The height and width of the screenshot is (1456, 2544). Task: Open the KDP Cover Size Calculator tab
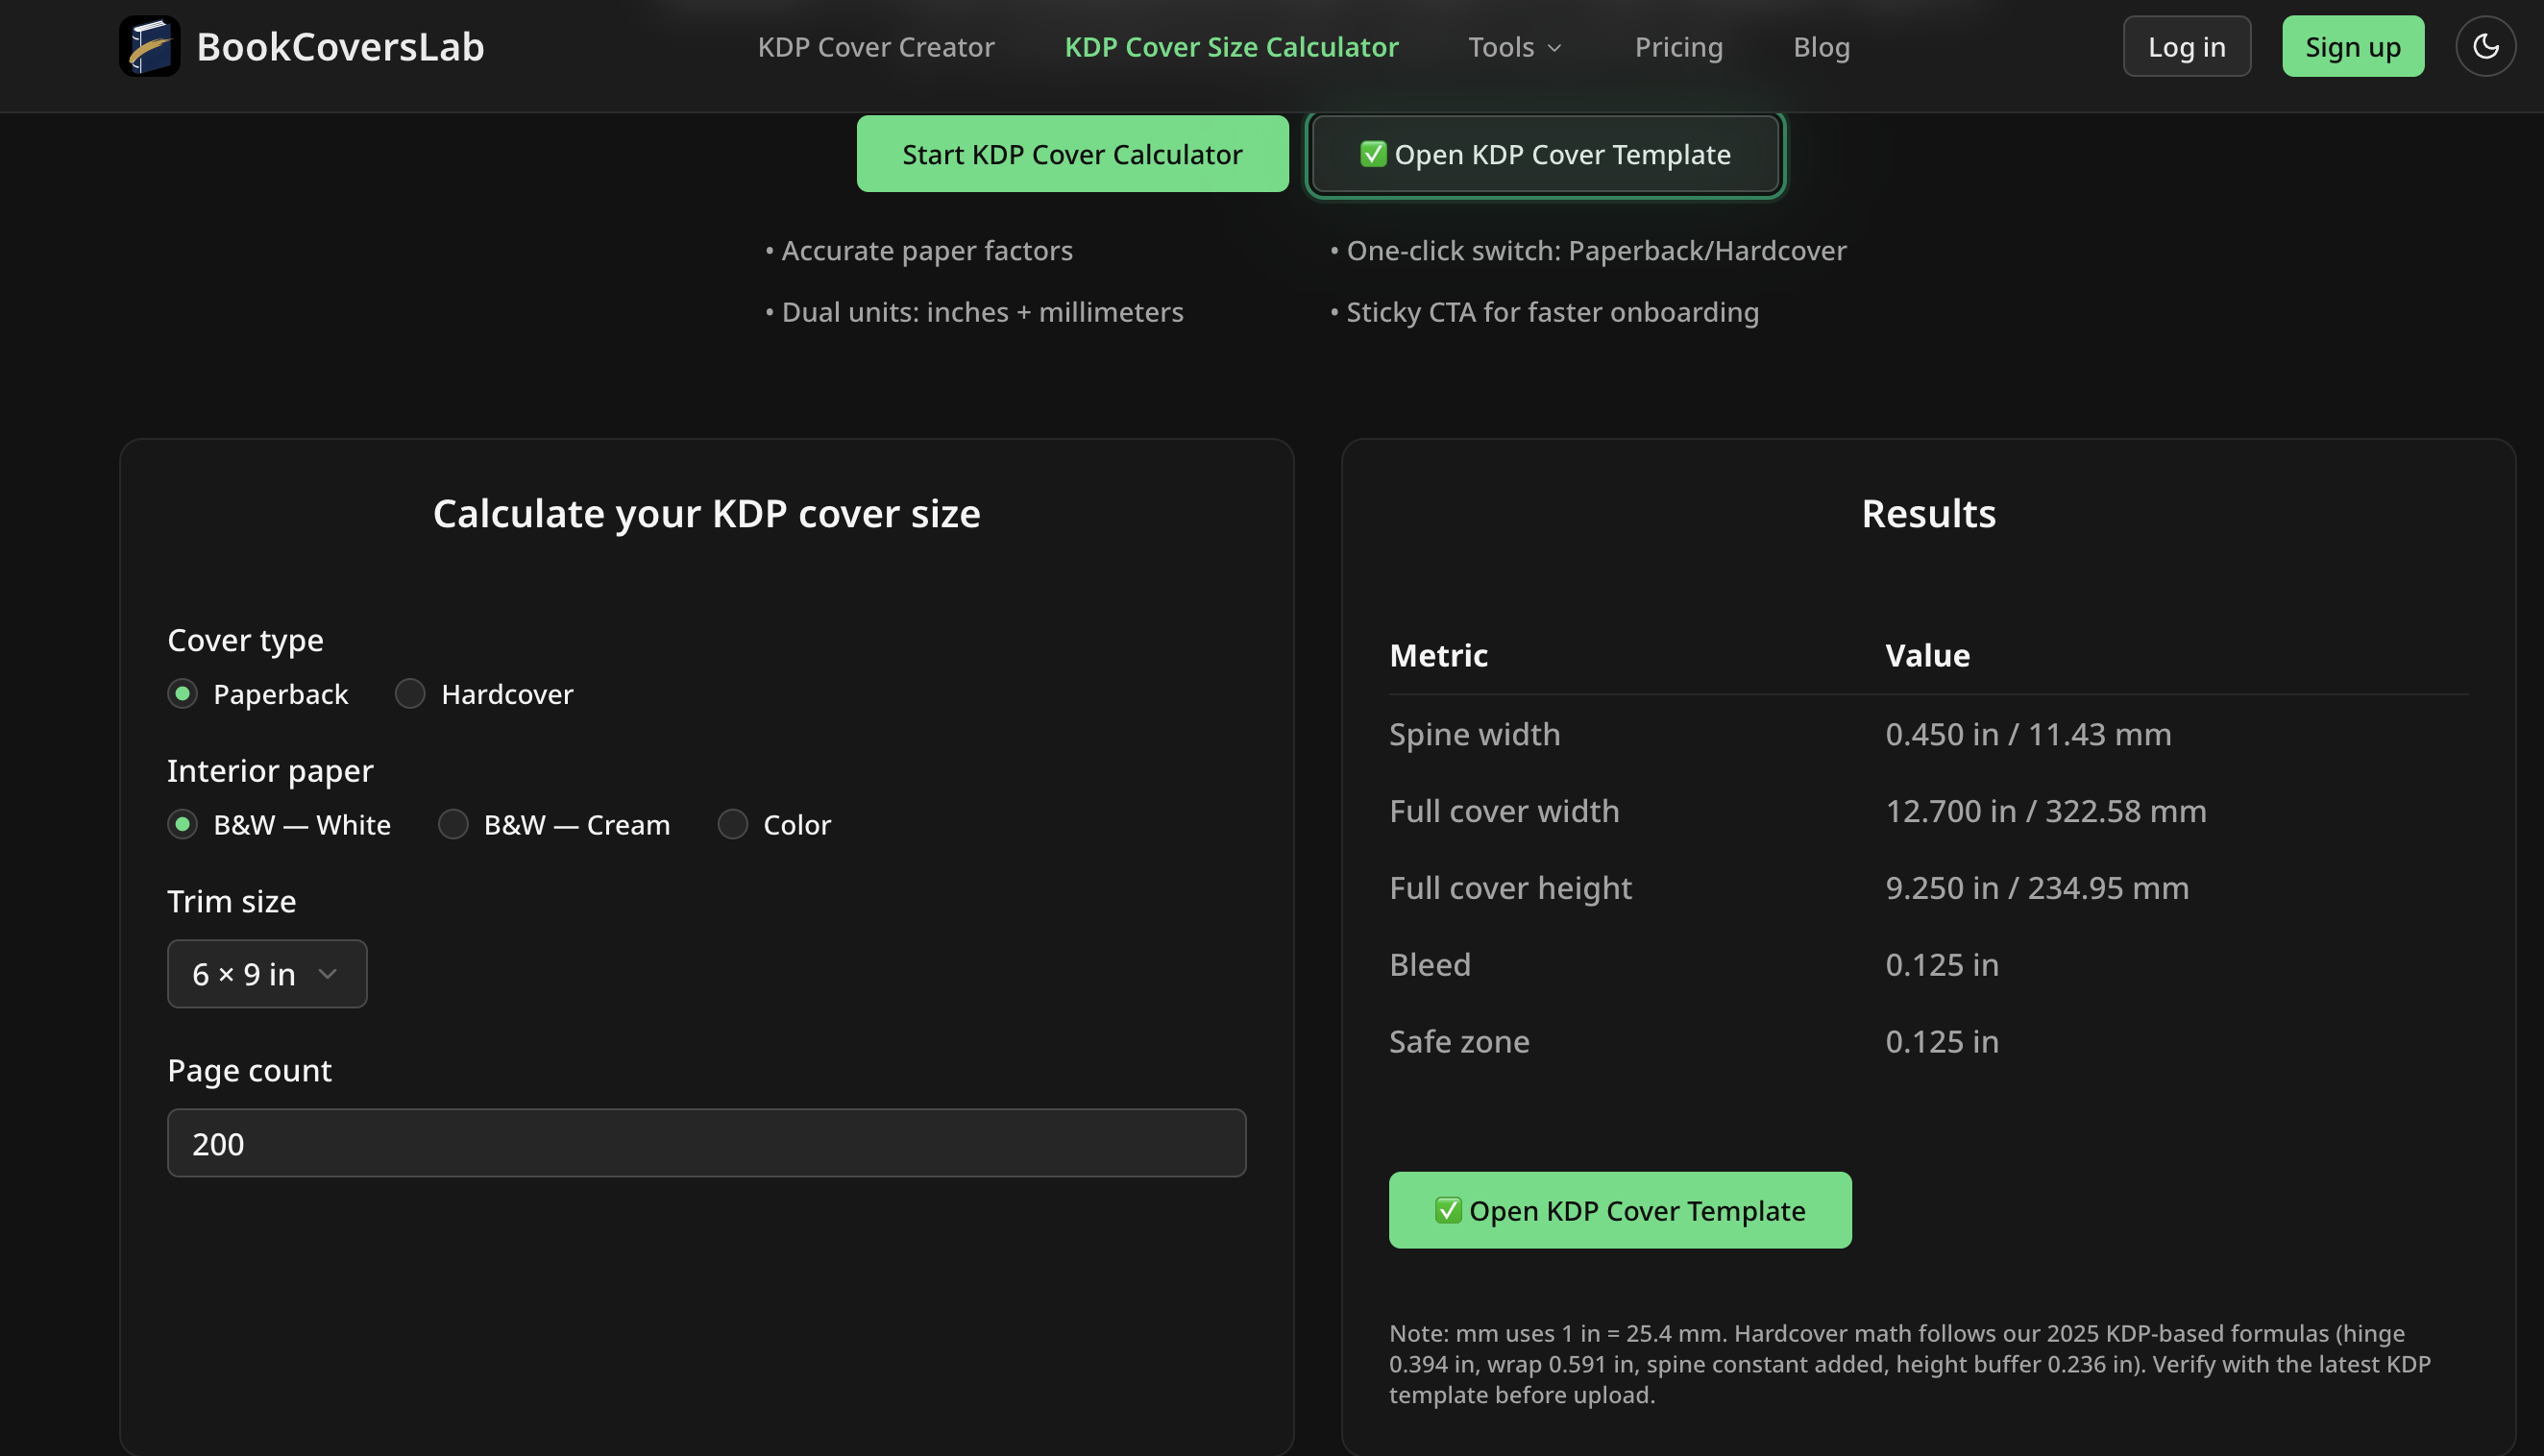1231,47
